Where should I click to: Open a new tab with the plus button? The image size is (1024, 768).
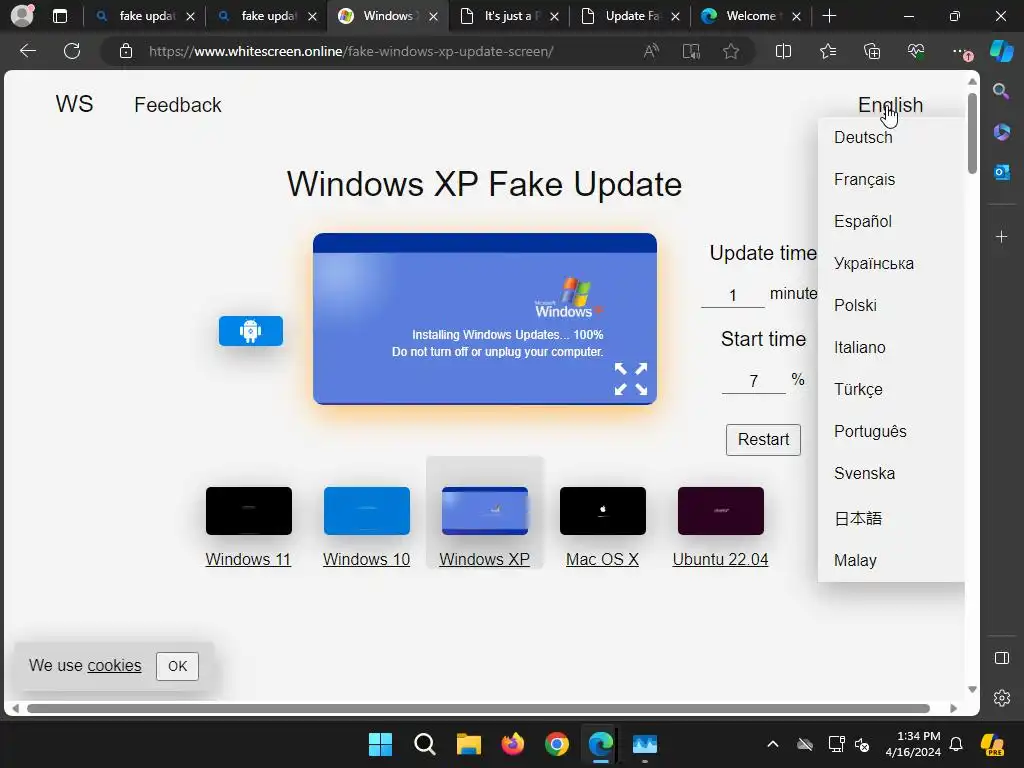[829, 16]
